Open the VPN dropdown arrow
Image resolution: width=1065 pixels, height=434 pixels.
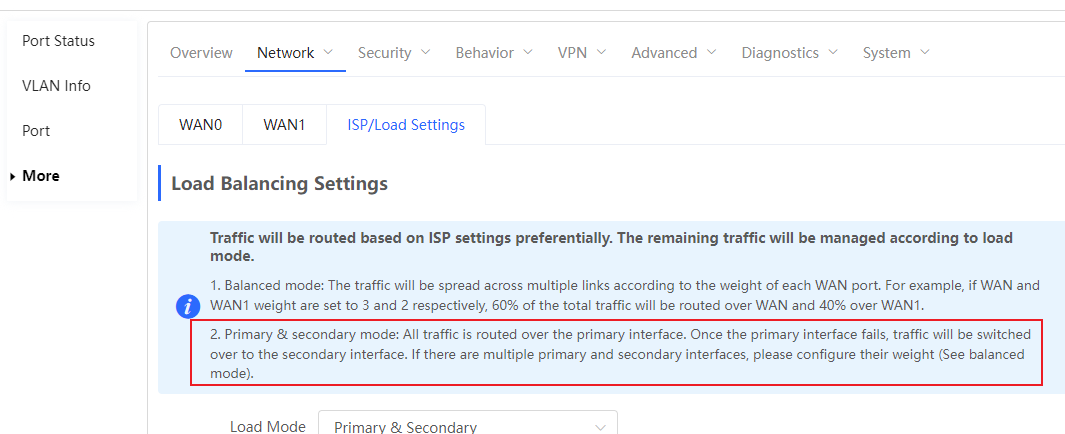pyautogui.click(x=601, y=52)
